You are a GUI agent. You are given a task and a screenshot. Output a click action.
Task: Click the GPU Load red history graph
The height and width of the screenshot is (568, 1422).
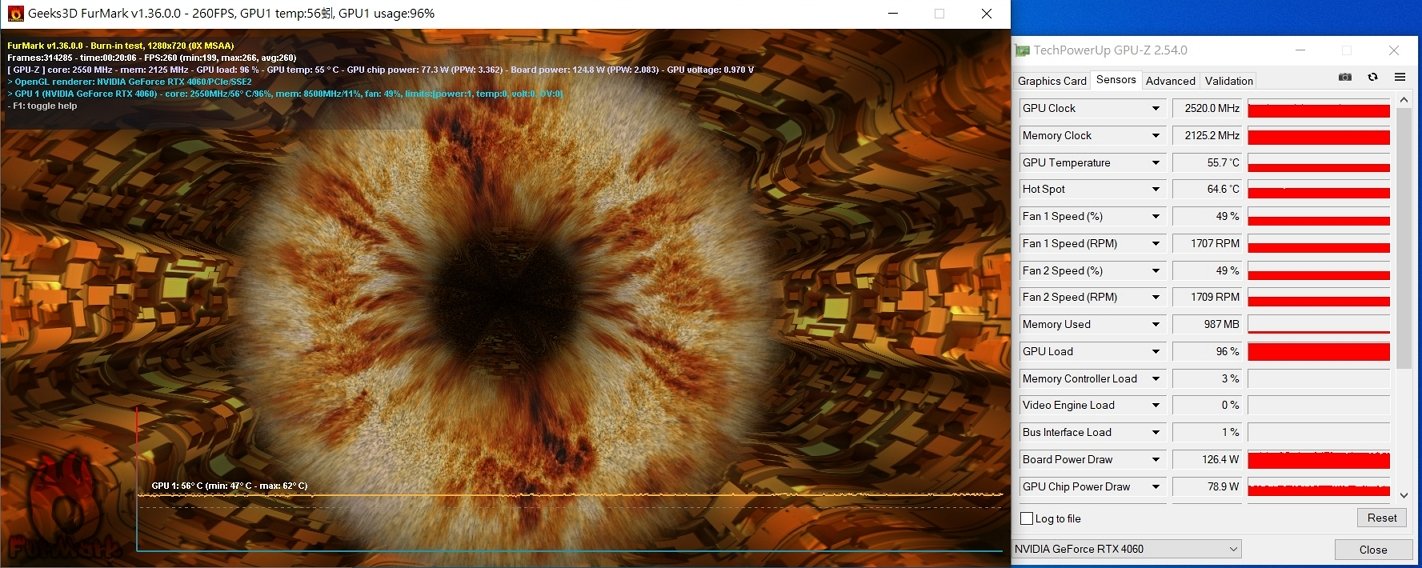[x=1319, y=351]
